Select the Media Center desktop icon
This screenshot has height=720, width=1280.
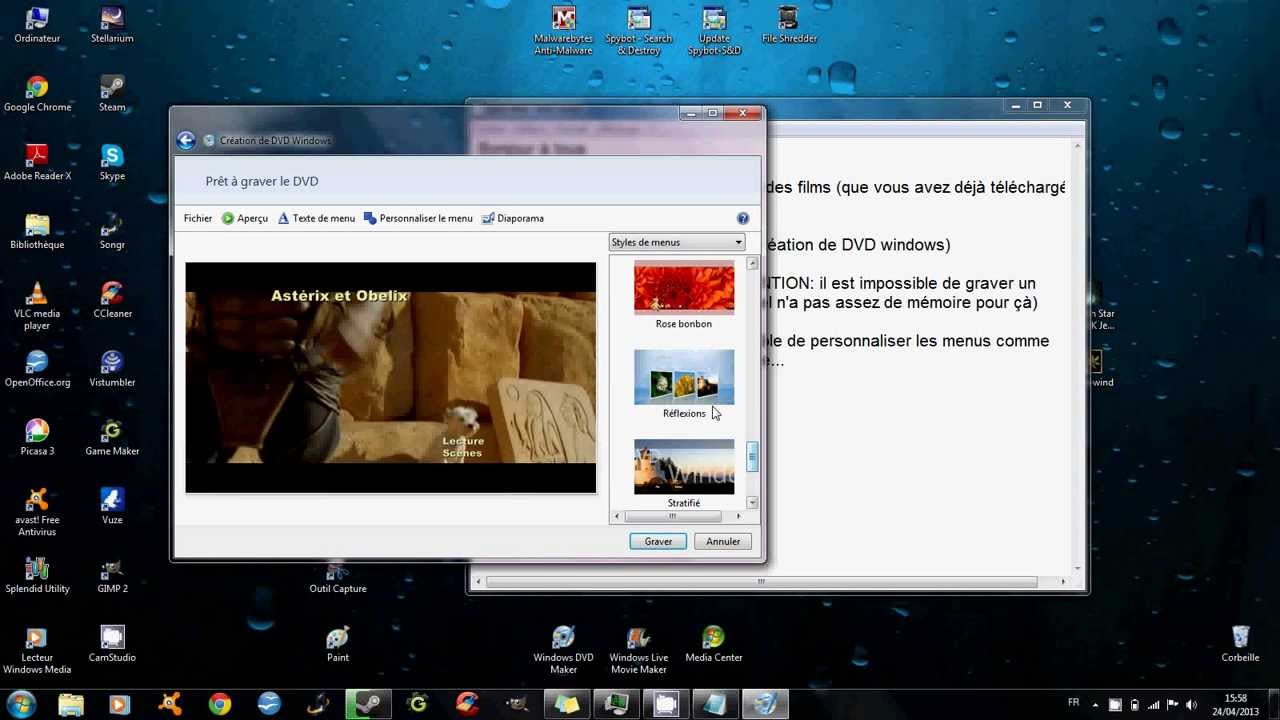pyautogui.click(x=714, y=644)
